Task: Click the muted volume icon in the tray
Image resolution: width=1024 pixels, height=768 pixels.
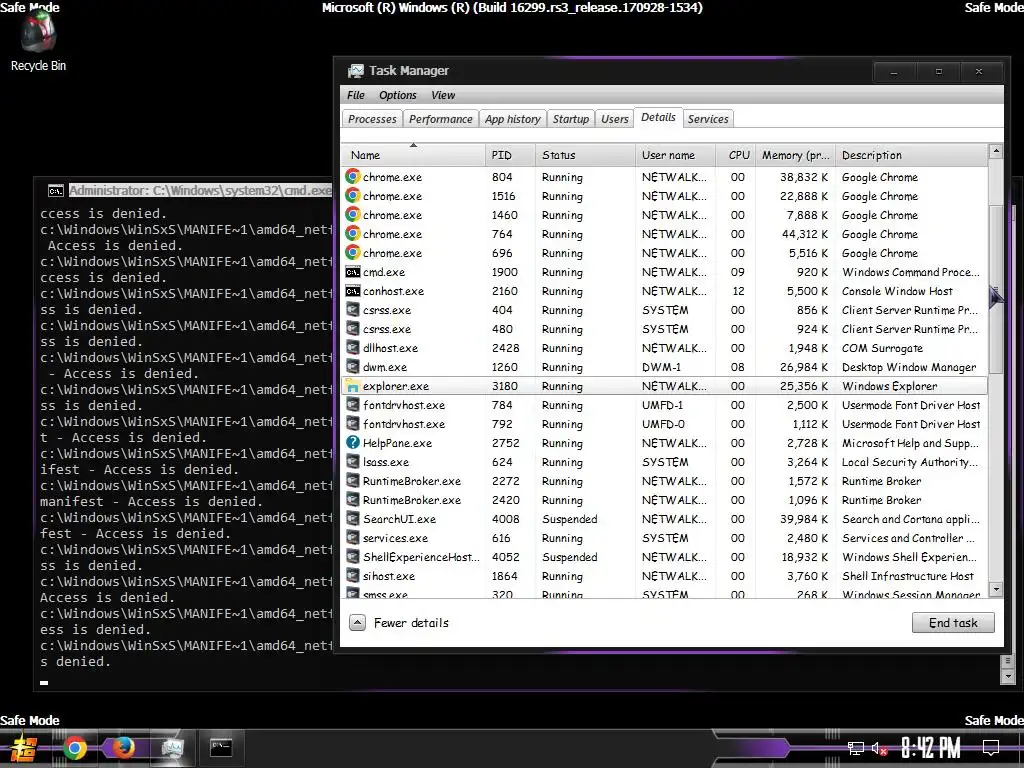Action: tap(879, 748)
